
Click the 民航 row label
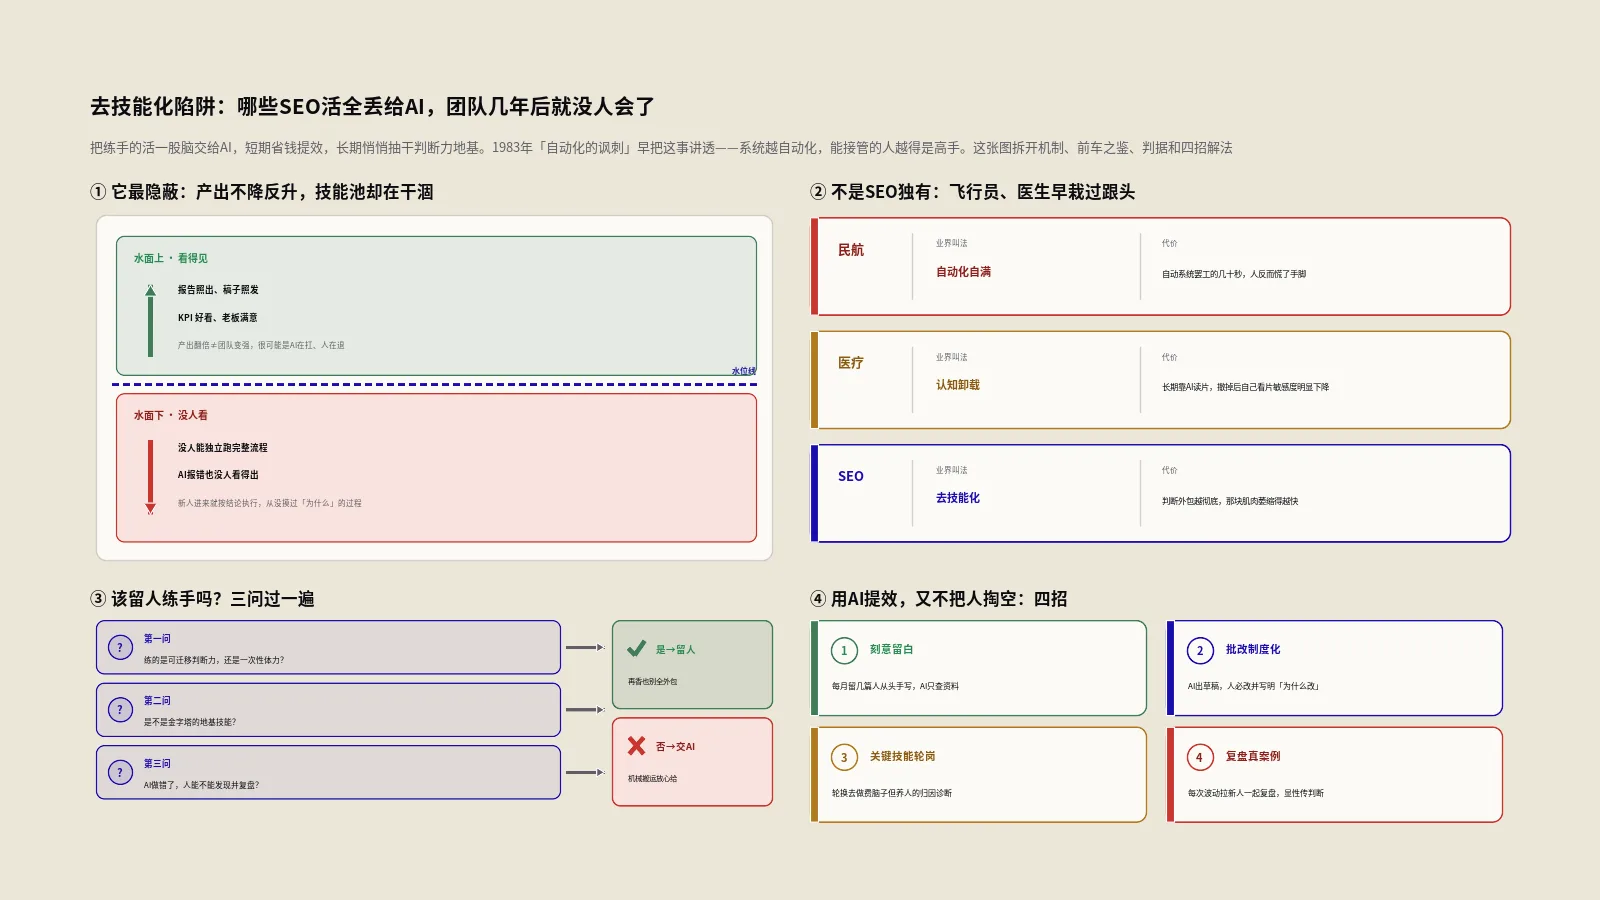(x=851, y=250)
